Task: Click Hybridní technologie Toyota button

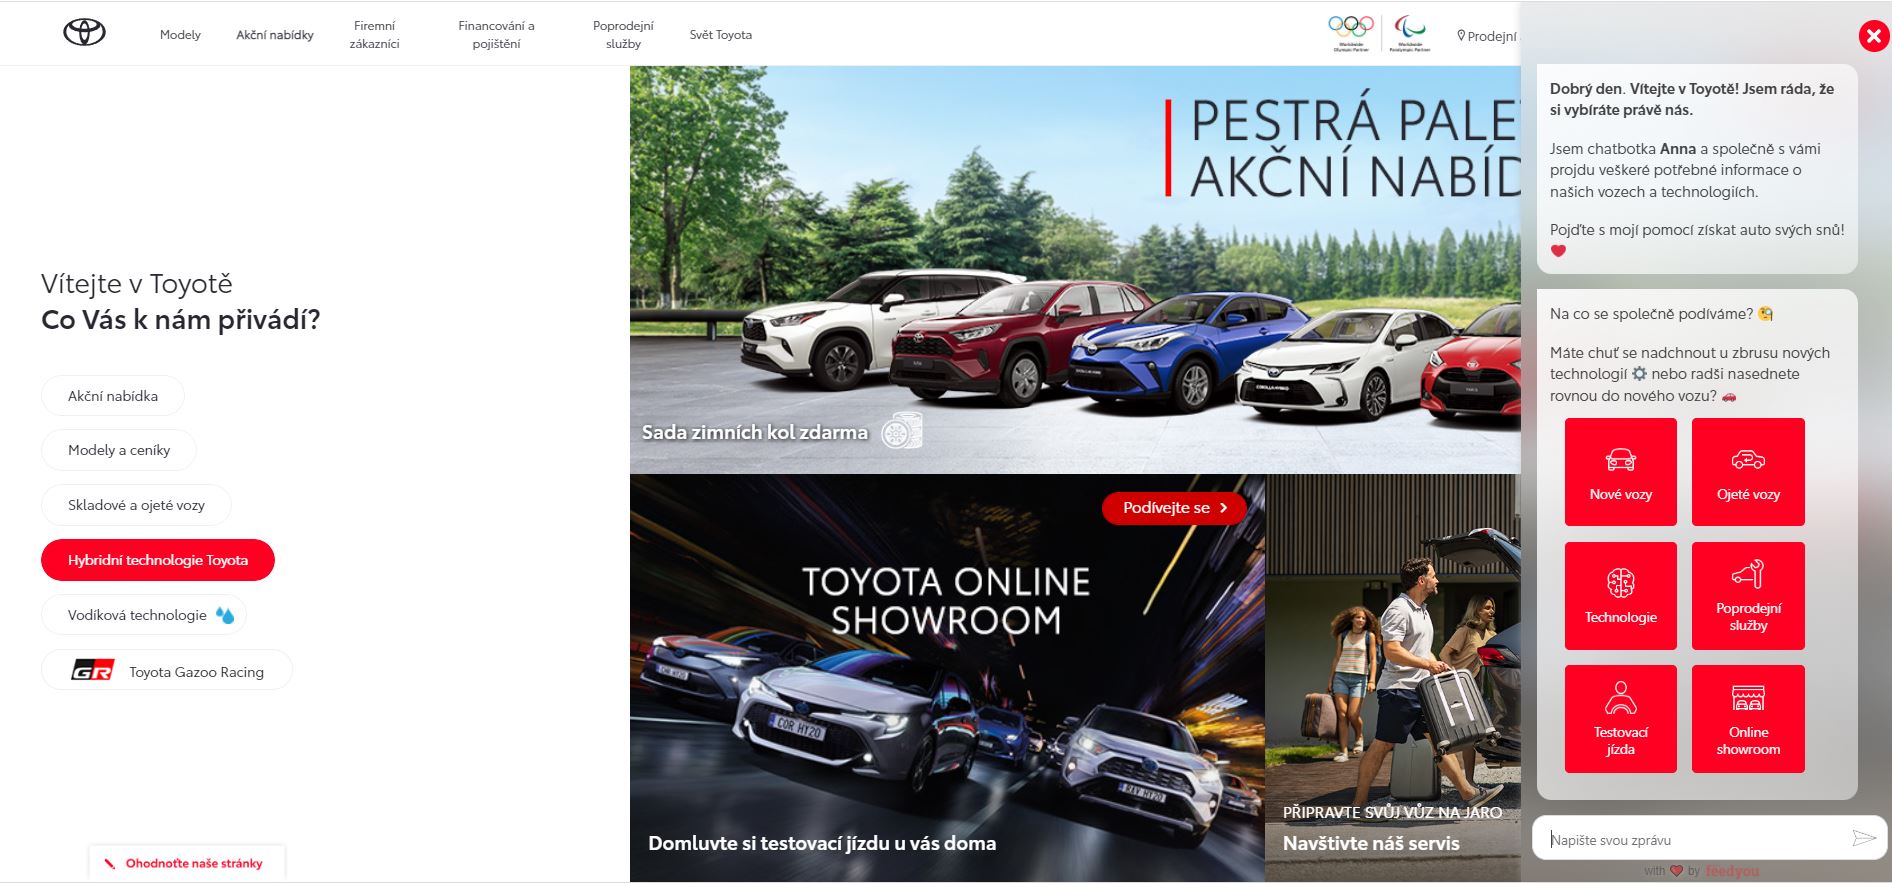Action: 158,560
